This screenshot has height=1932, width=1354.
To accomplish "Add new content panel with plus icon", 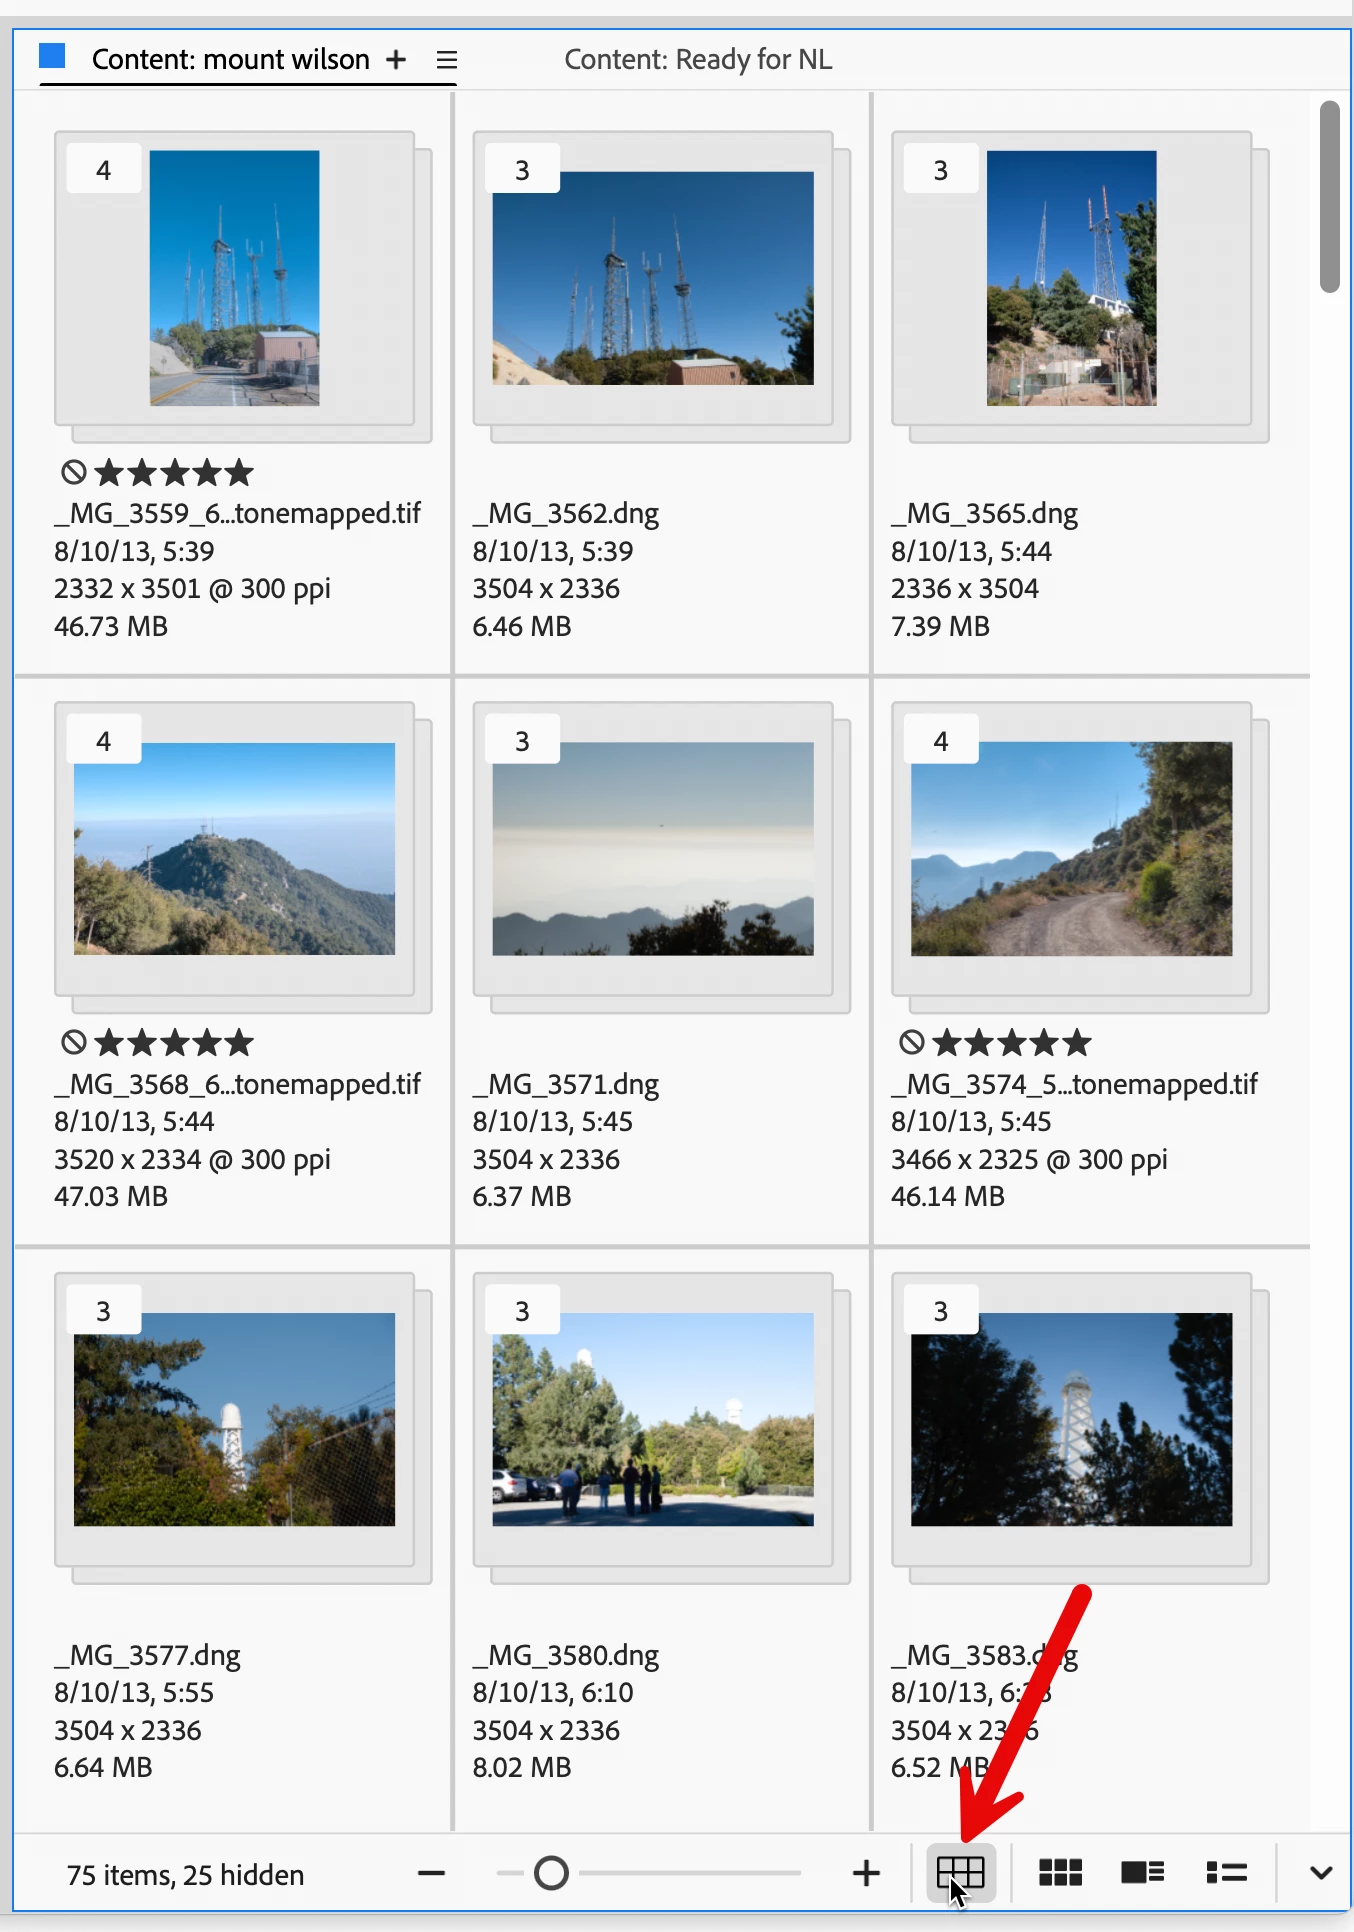I will pos(396,60).
